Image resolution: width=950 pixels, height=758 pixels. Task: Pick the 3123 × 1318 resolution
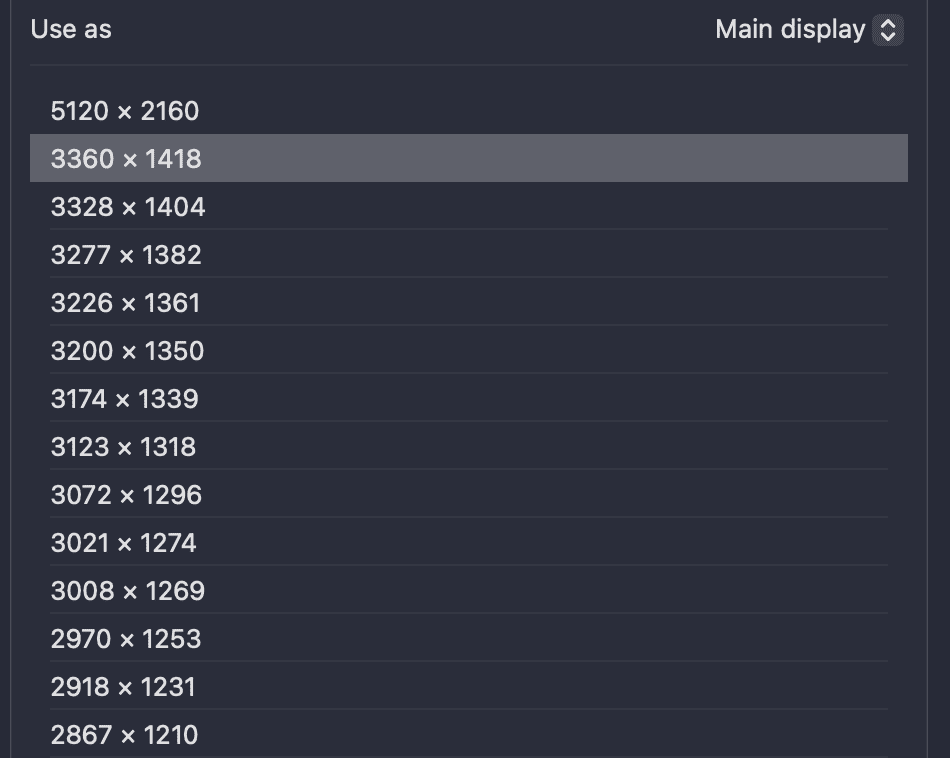[x=125, y=447]
